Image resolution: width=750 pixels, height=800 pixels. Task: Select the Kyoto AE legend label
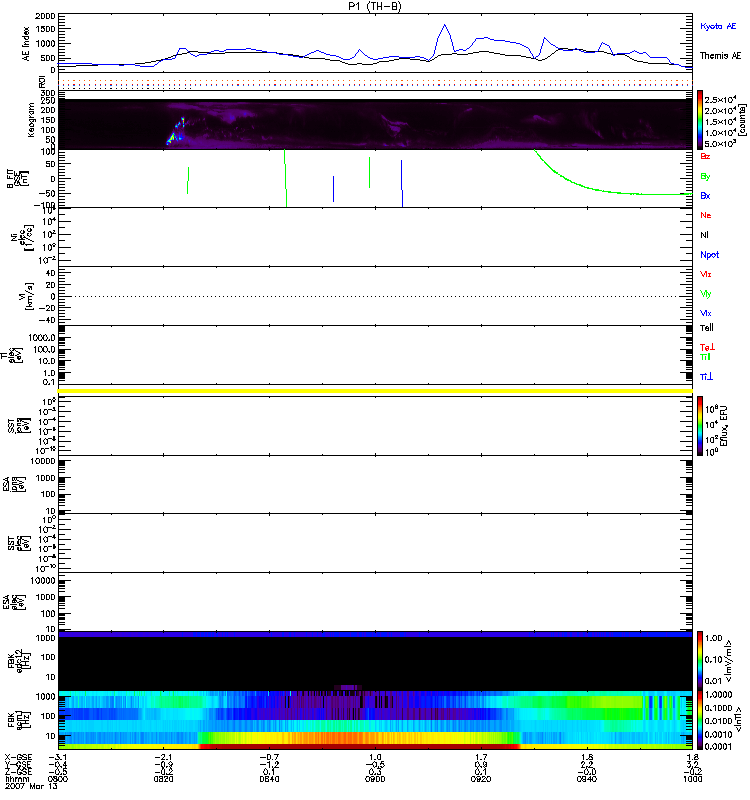(718, 26)
